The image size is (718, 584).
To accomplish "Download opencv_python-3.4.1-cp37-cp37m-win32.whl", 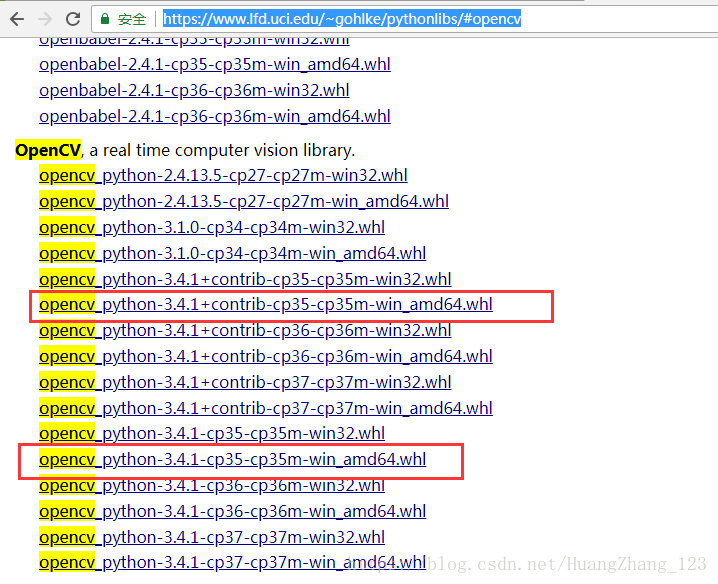I will [x=212, y=537].
